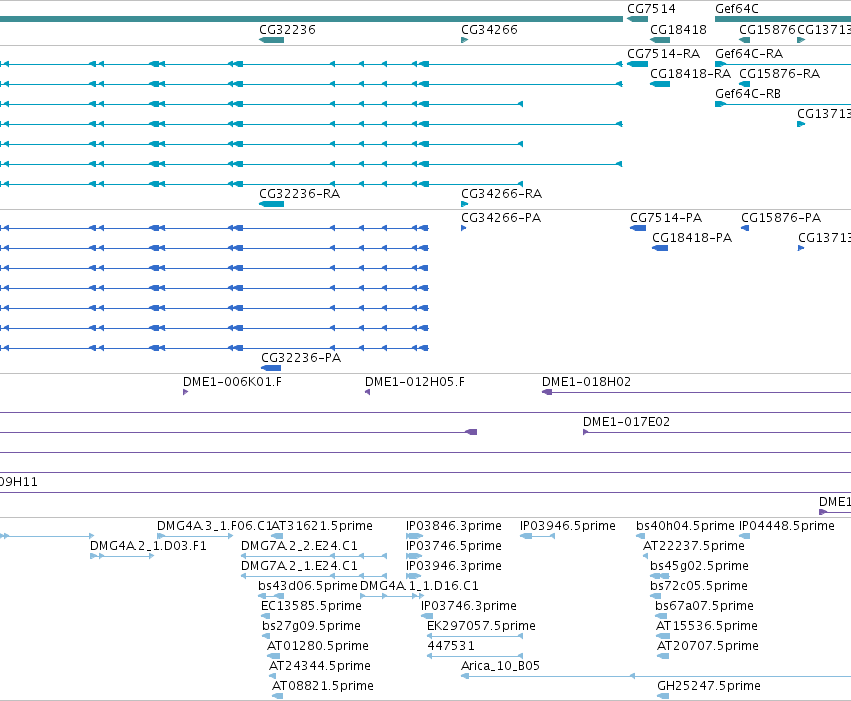Click the CG15876-PA protein label
This screenshot has height=701, width=851.
click(x=781, y=218)
